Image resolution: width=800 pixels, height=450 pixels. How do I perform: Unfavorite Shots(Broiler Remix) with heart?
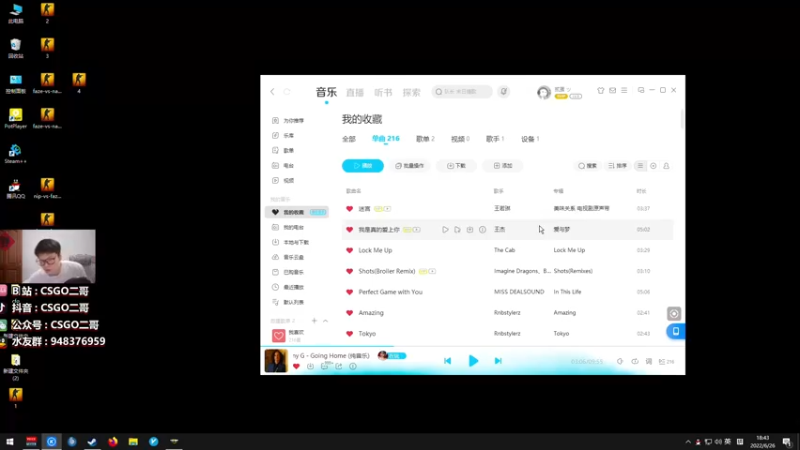(x=349, y=271)
